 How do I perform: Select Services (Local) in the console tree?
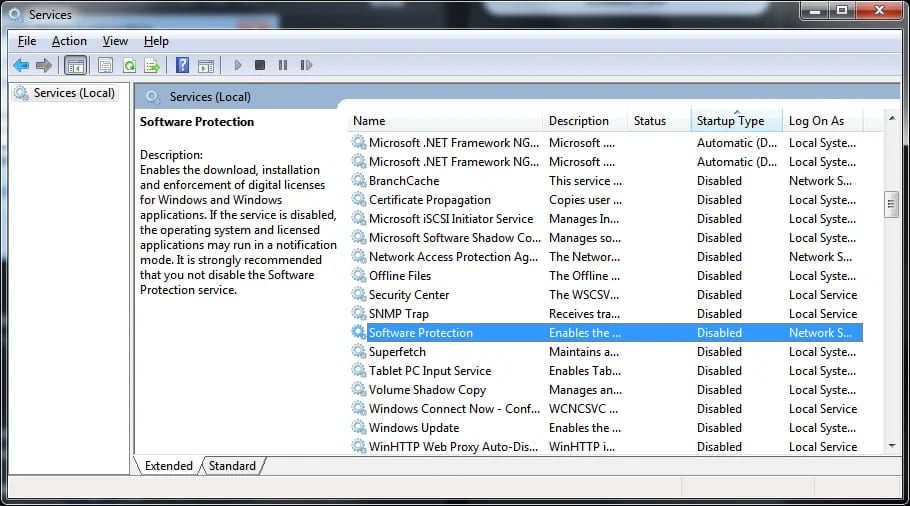[x=74, y=93]
